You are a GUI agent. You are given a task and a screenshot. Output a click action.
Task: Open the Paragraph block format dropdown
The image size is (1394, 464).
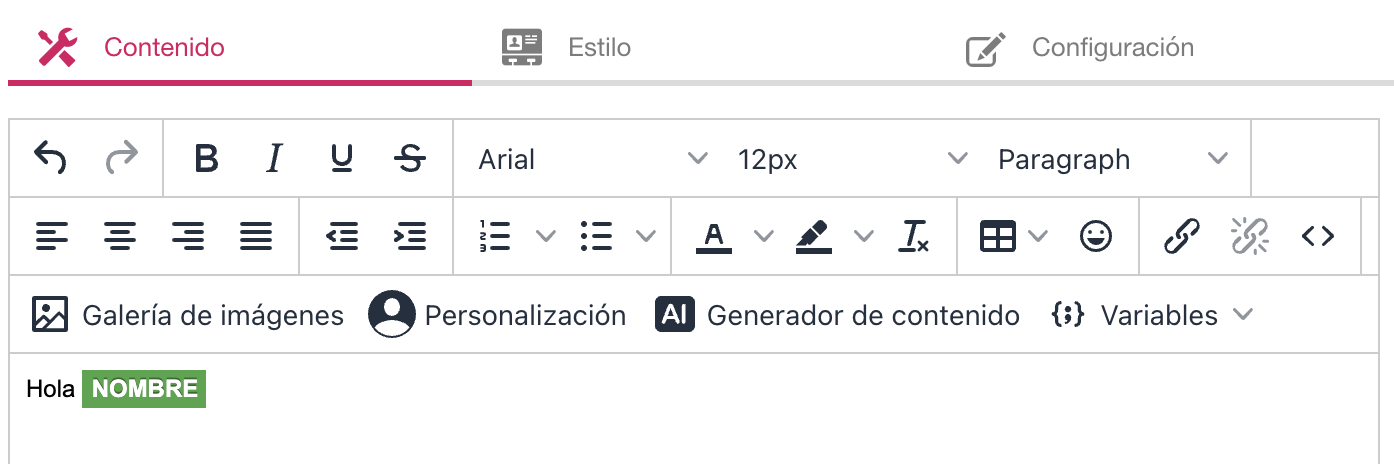coord(1113,158)
